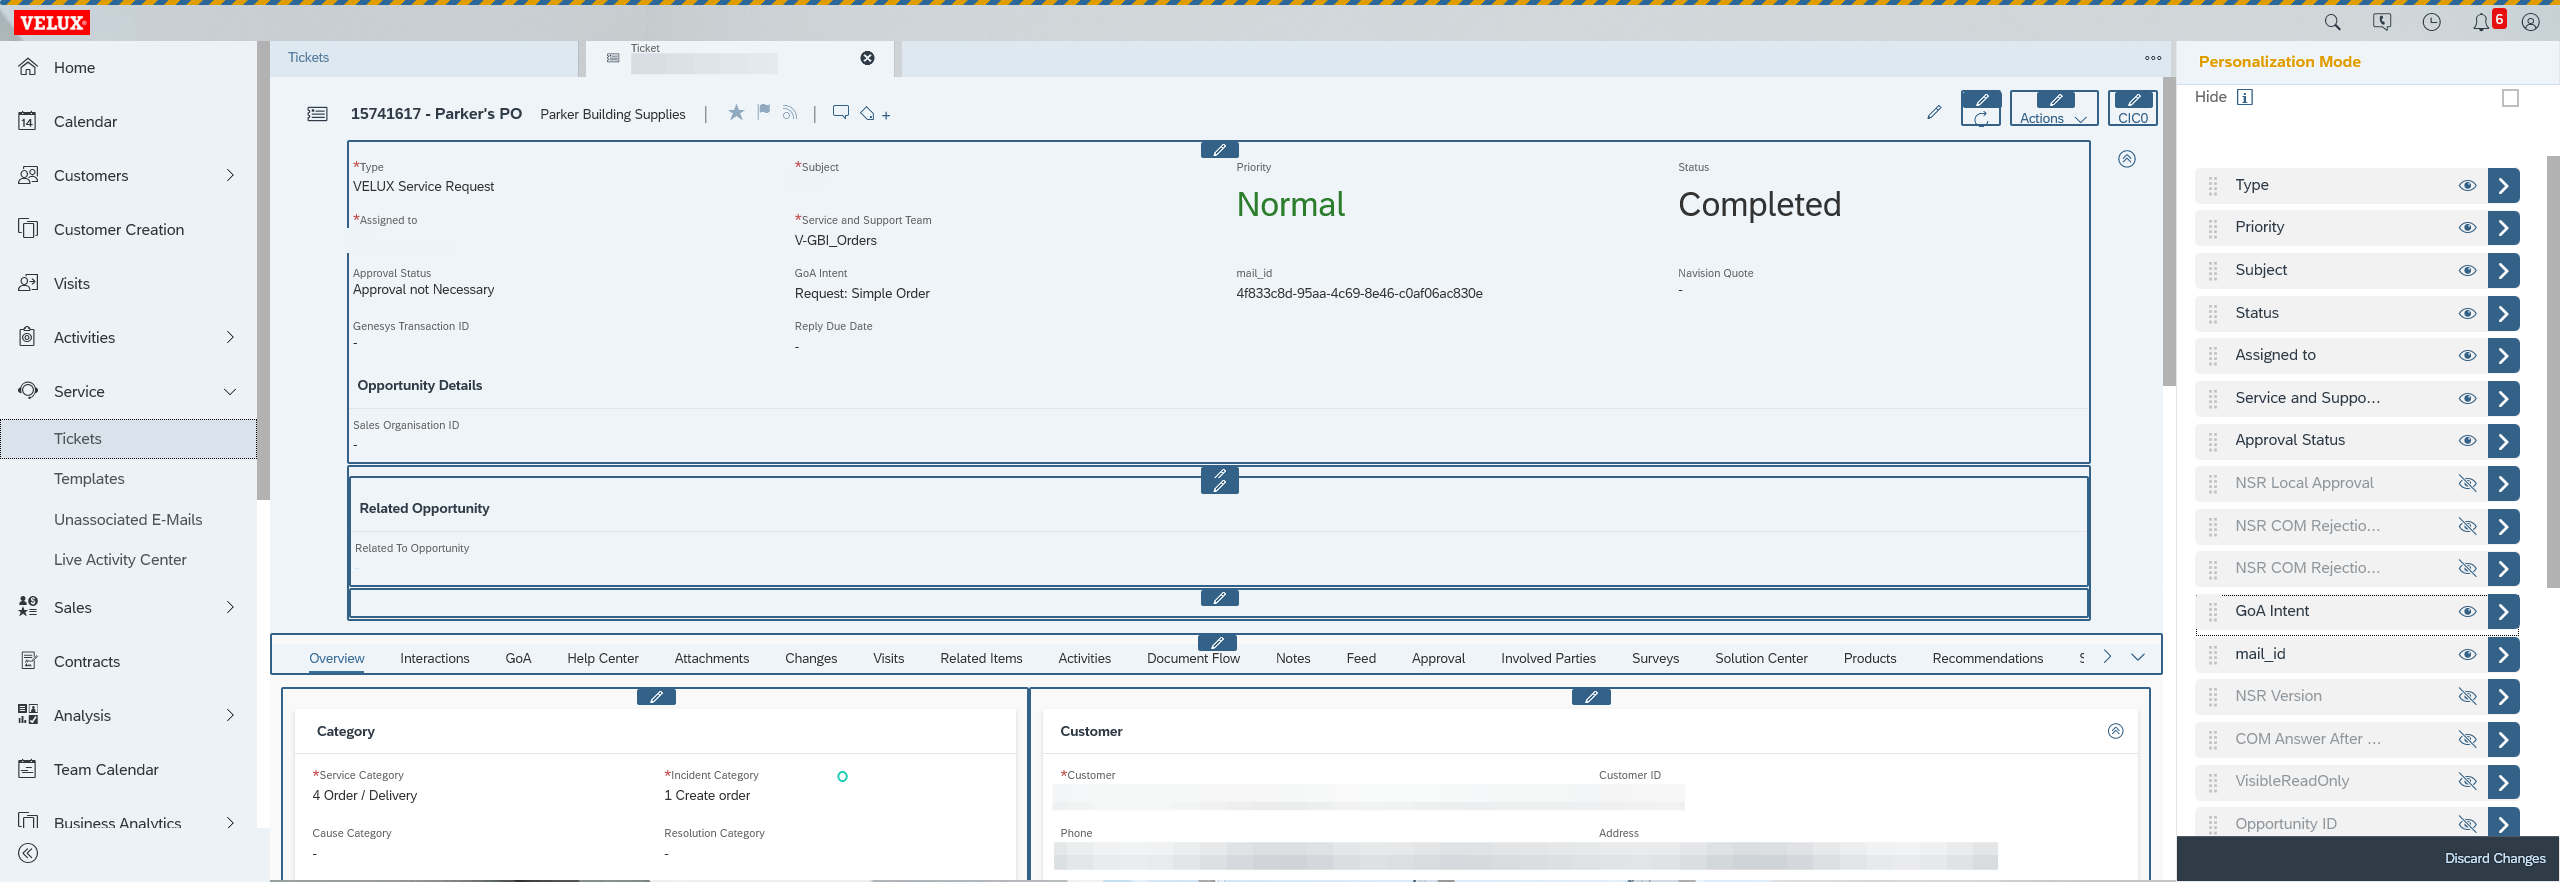Image resolution: width=2560 pixels, height=882 pixels.
Task: Toggle visibility of Type field
Action: click(2467, 186)
